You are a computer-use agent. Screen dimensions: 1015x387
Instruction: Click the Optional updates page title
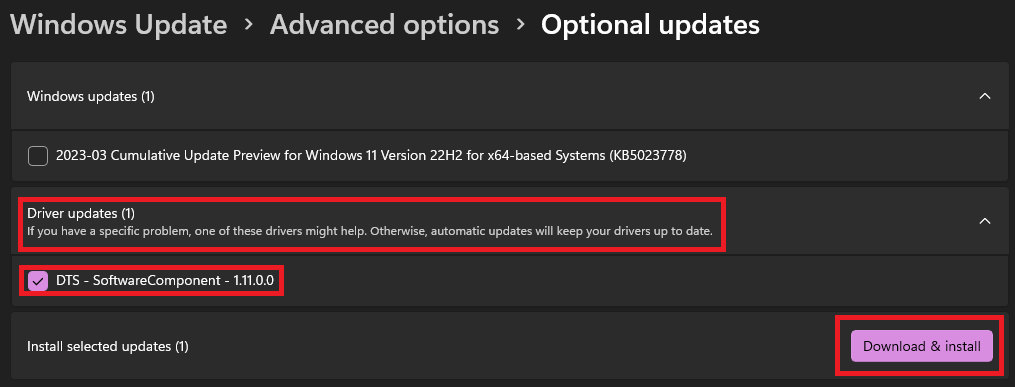(651, 25)
